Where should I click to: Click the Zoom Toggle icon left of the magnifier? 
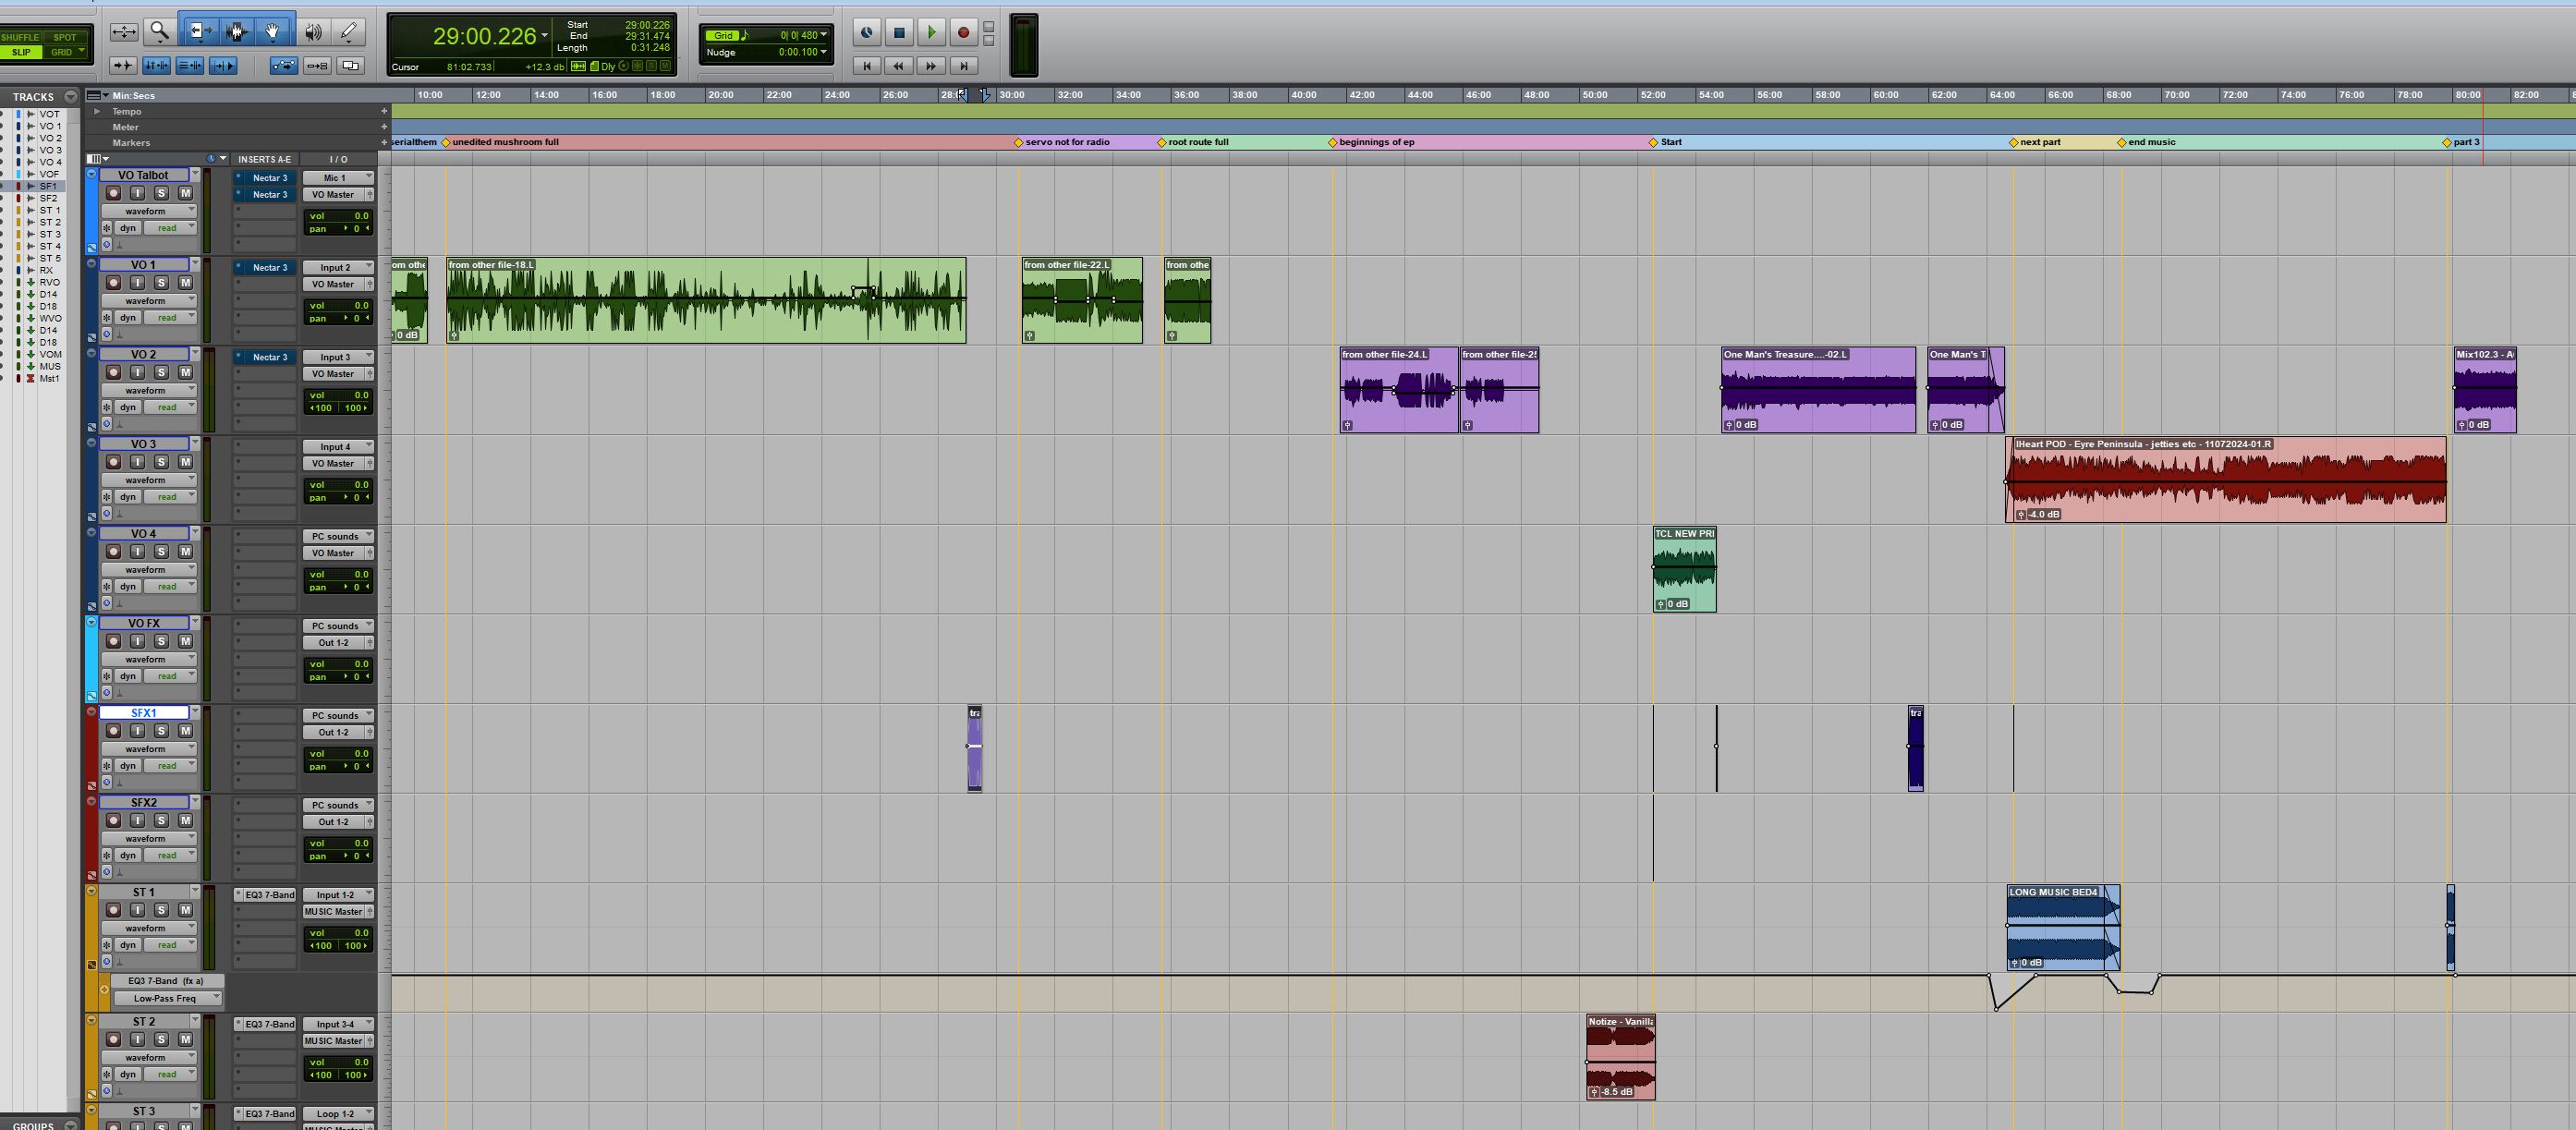click(124, 31)
